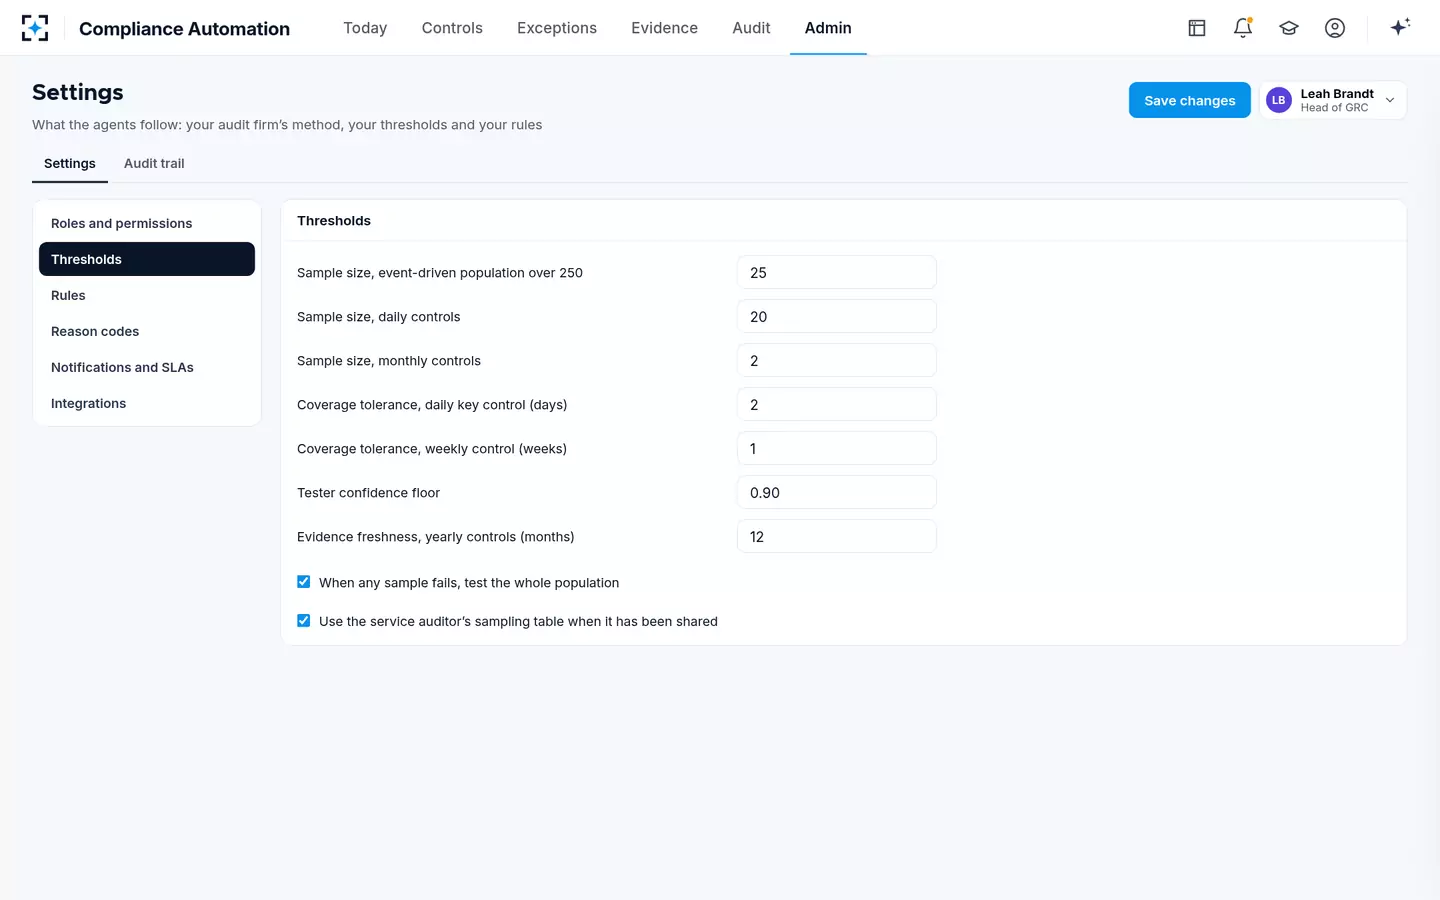Open the Reason codes settings section
Image resolution: width=1440 pixels, height=900 pixels.
[147, 331]
